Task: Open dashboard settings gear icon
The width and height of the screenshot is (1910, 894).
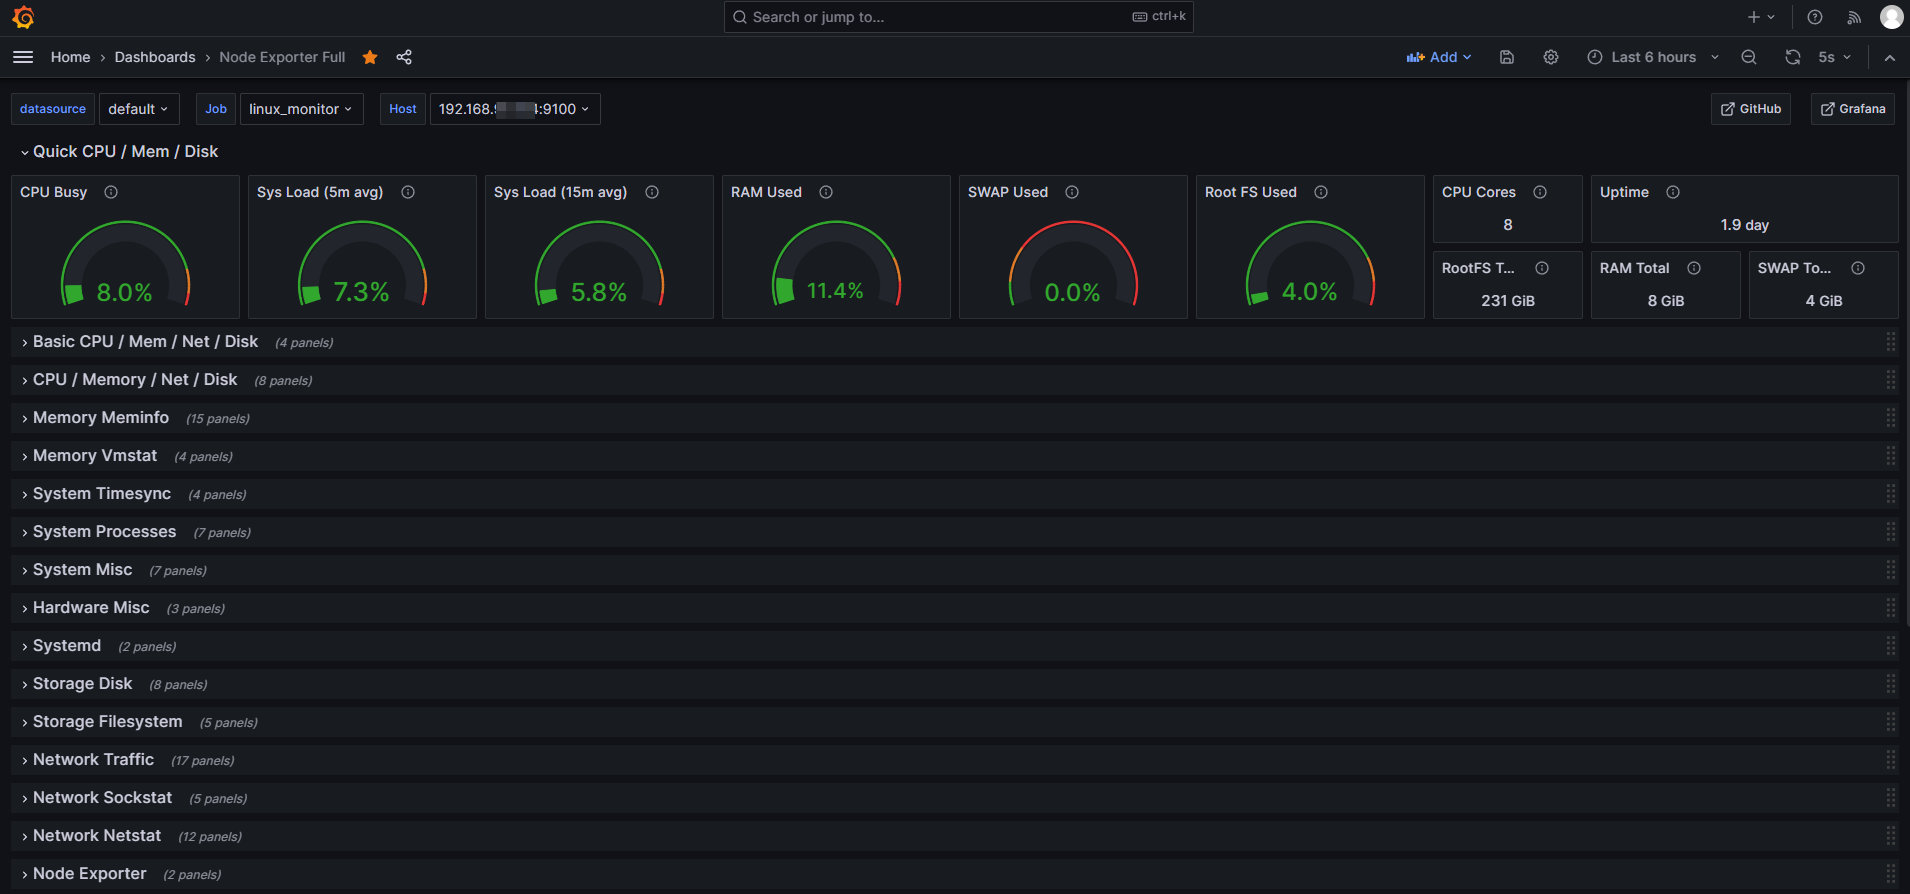Action: pos(1551,57)
